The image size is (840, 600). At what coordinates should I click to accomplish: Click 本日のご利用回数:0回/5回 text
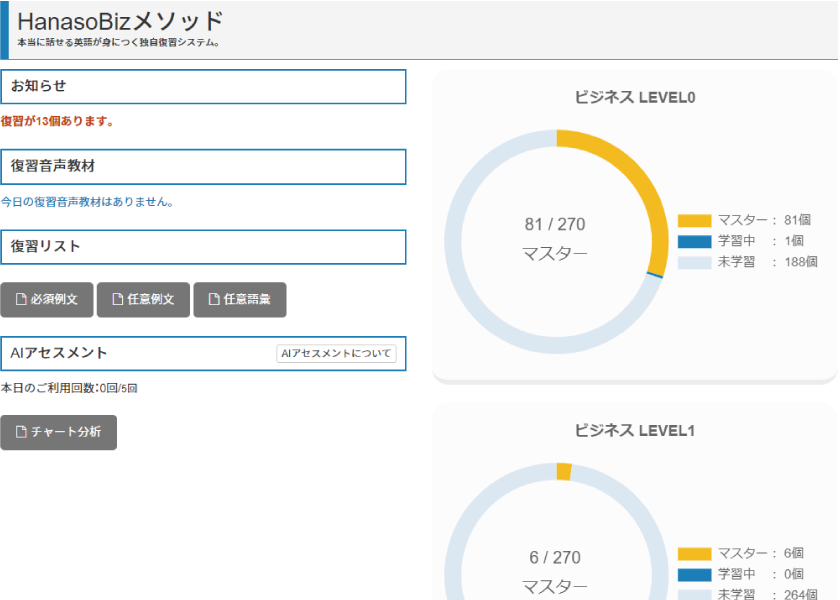point(69,388)
